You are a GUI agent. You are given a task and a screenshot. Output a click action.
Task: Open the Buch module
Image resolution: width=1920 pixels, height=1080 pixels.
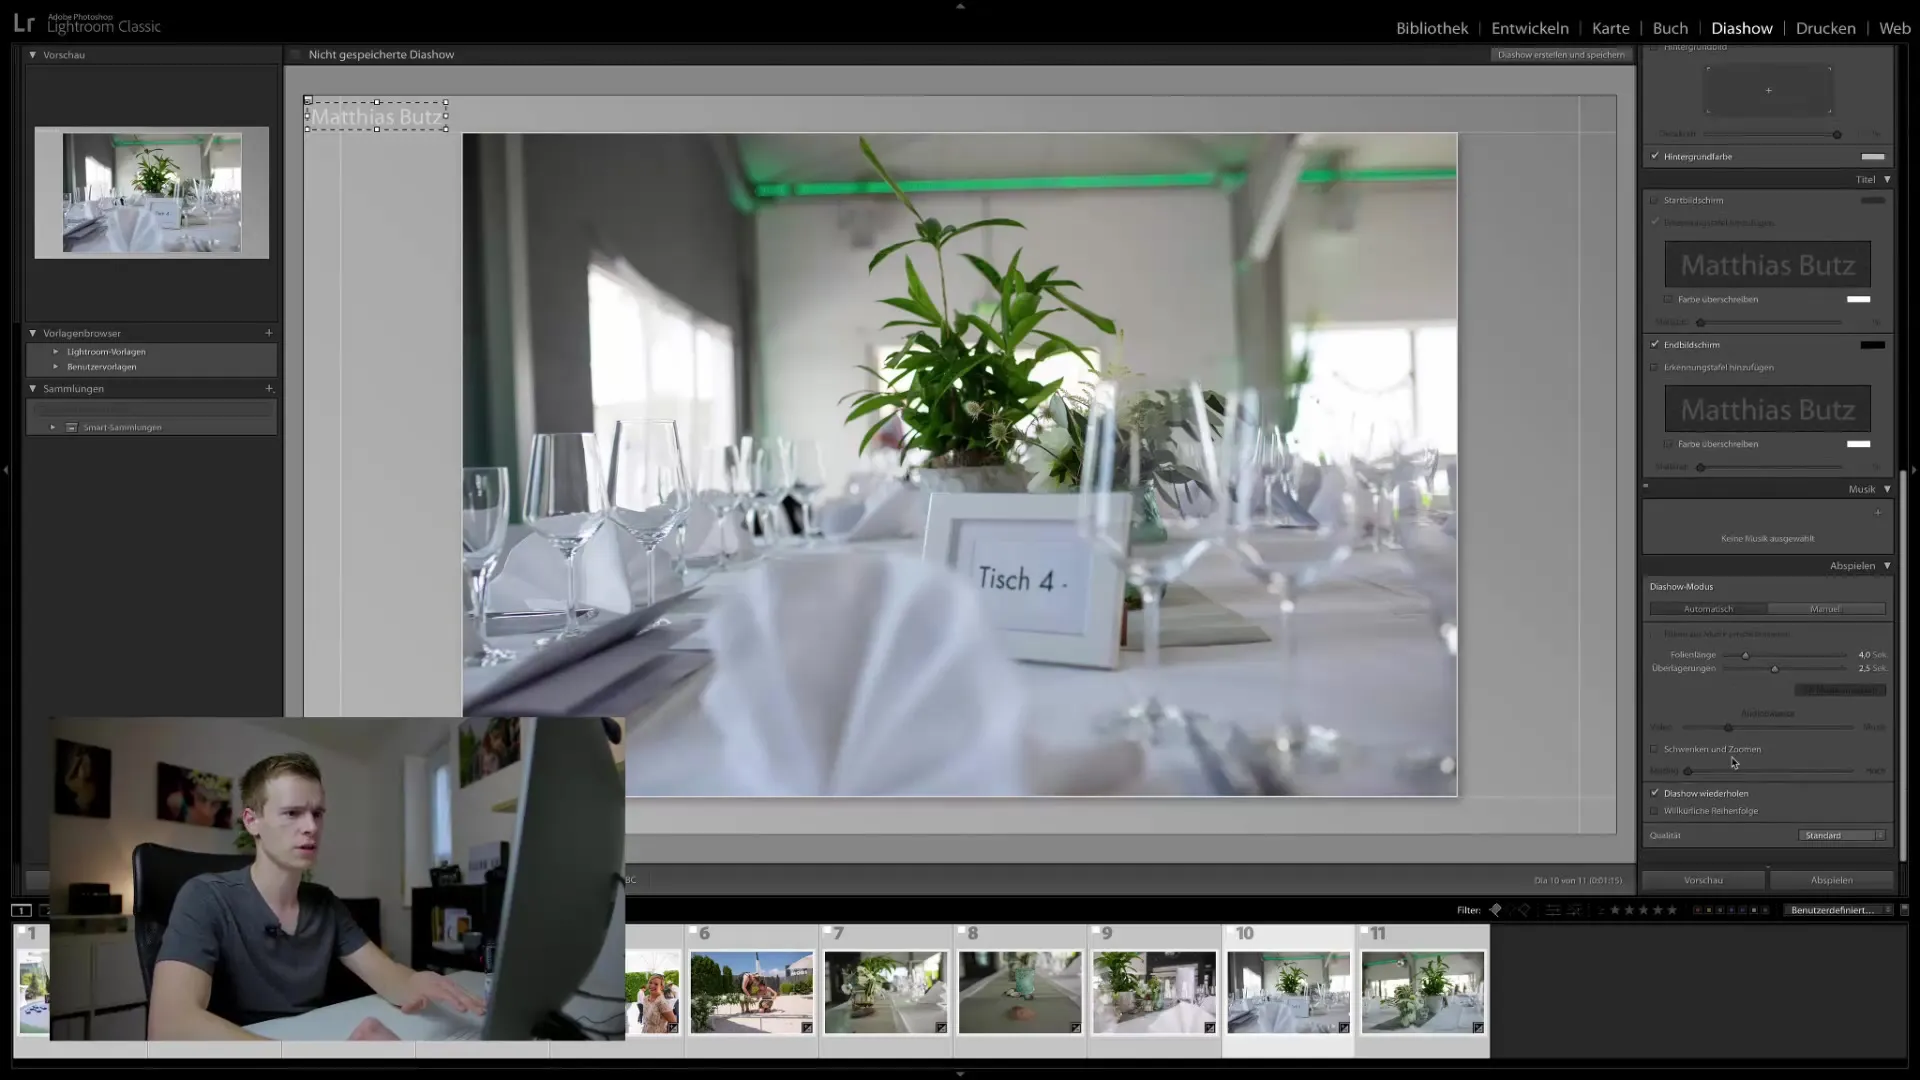[x=1670, y=28]
